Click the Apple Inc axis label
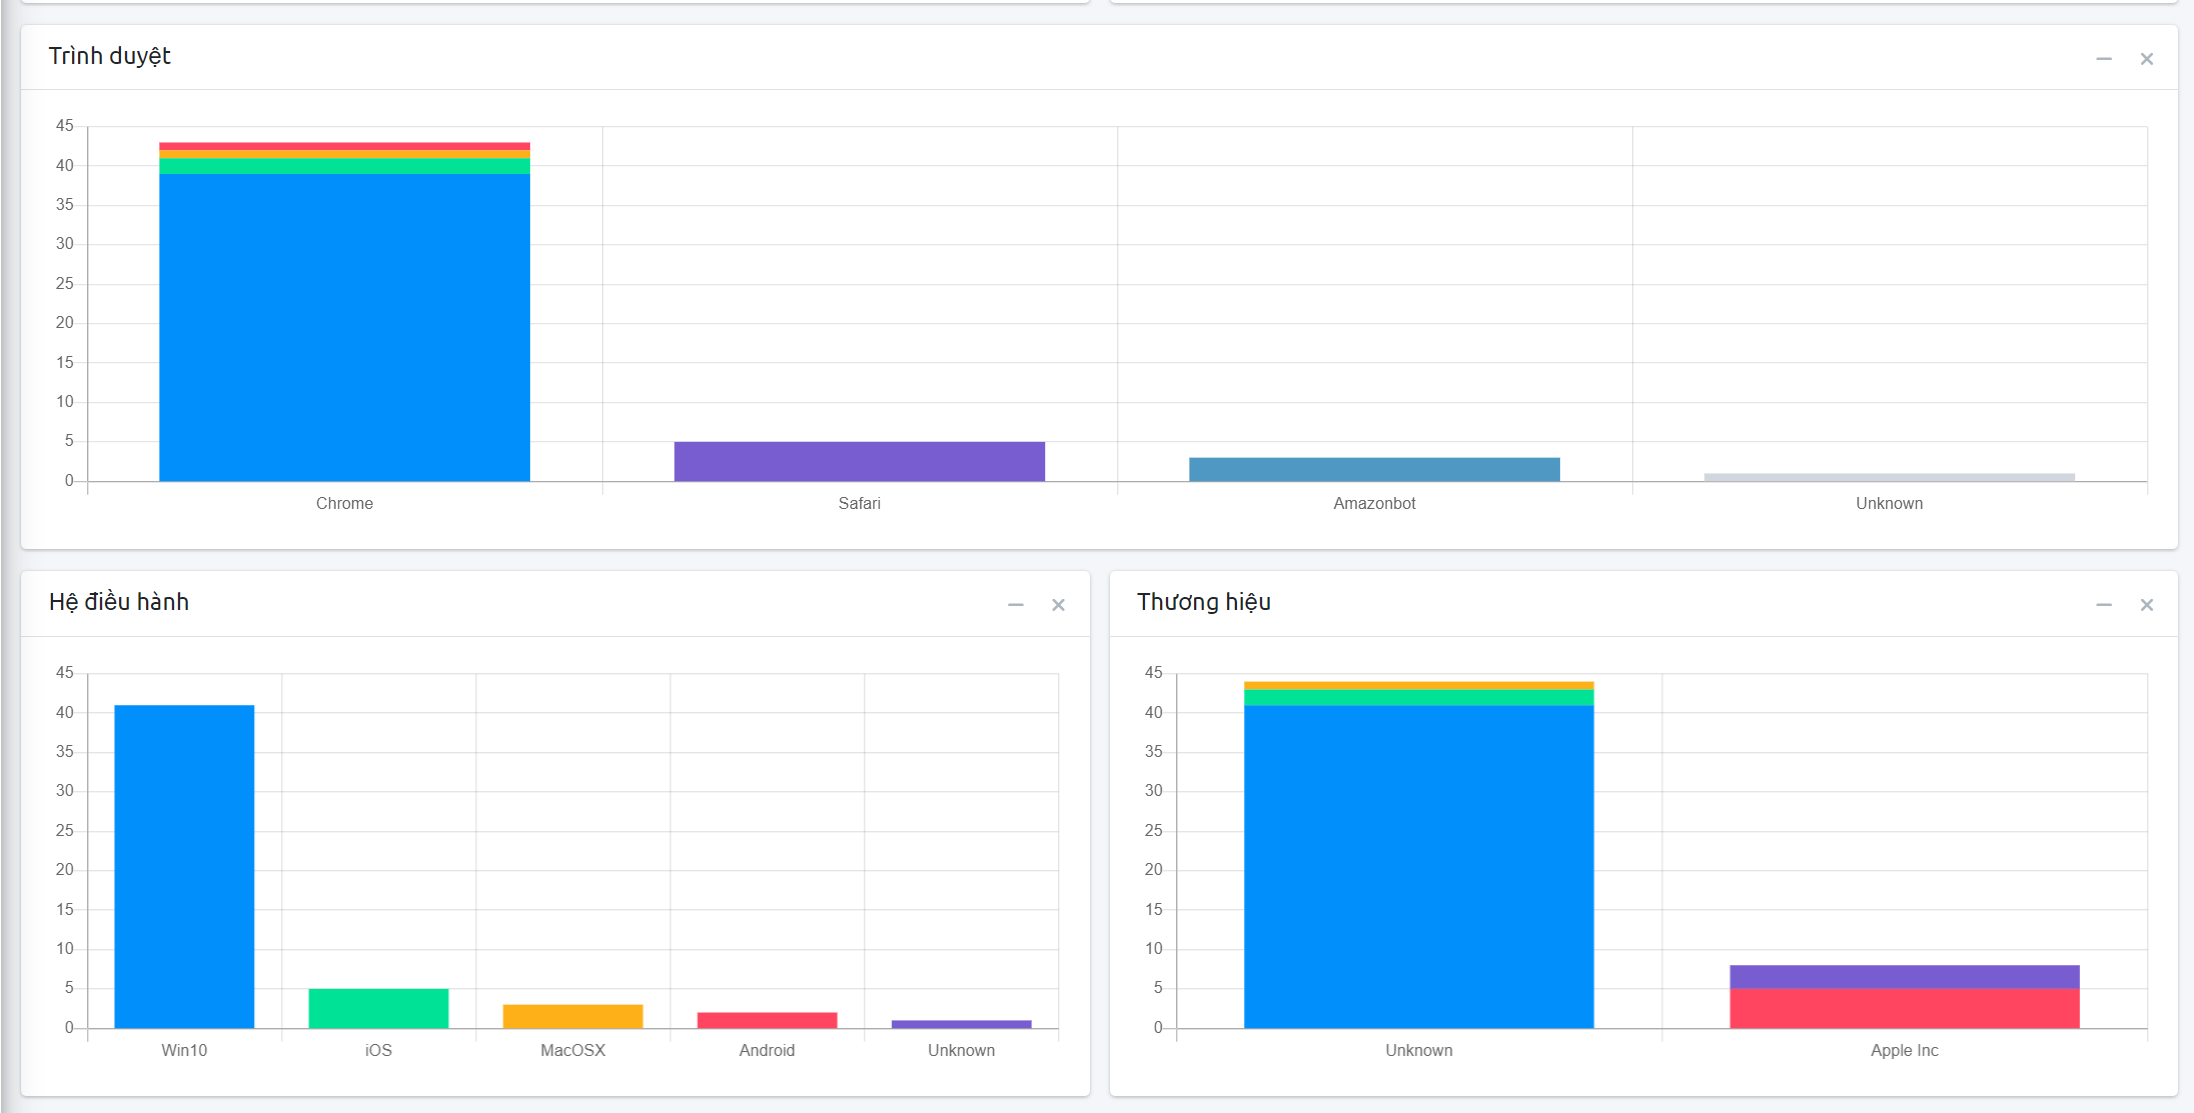The height and width of the screenshot is (1113, 2194). (x=1904, y=1050)
